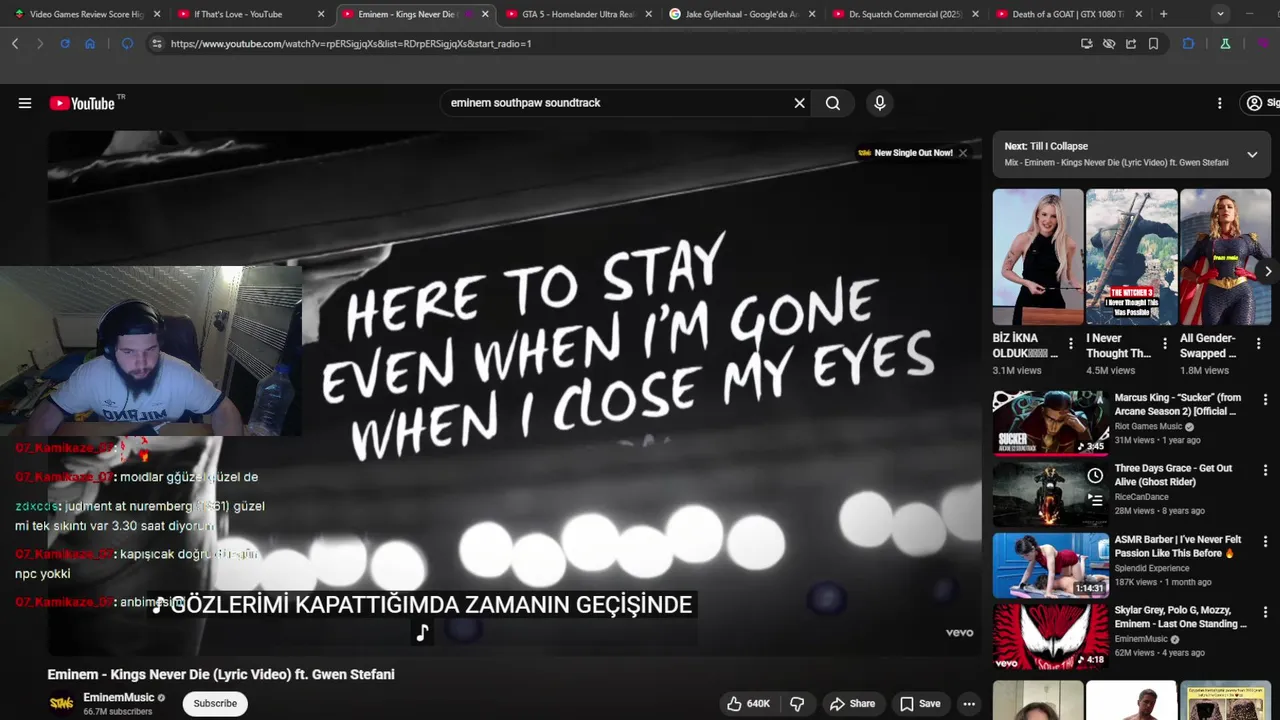Viewport: 1280px width, 720px height.
Task: Switch to Jake Gyllenhaal Google tab
Action: [x=741, y=14]
